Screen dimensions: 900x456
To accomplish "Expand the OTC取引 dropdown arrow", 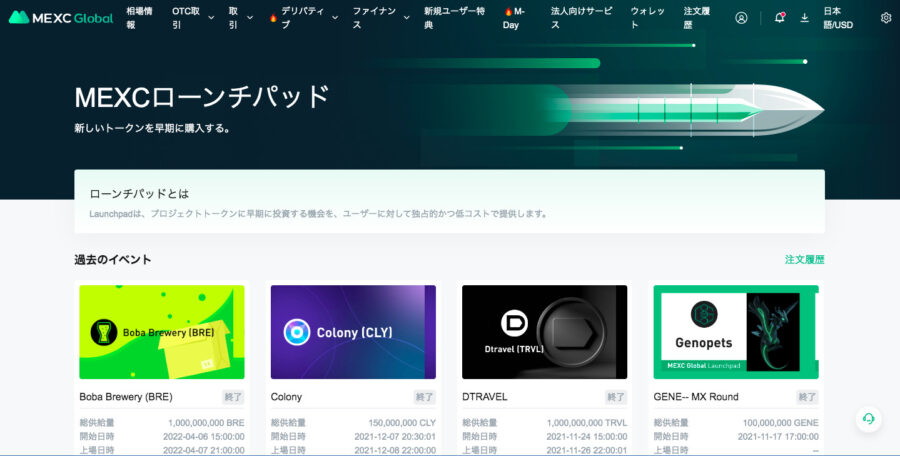I will click(211, 18).
